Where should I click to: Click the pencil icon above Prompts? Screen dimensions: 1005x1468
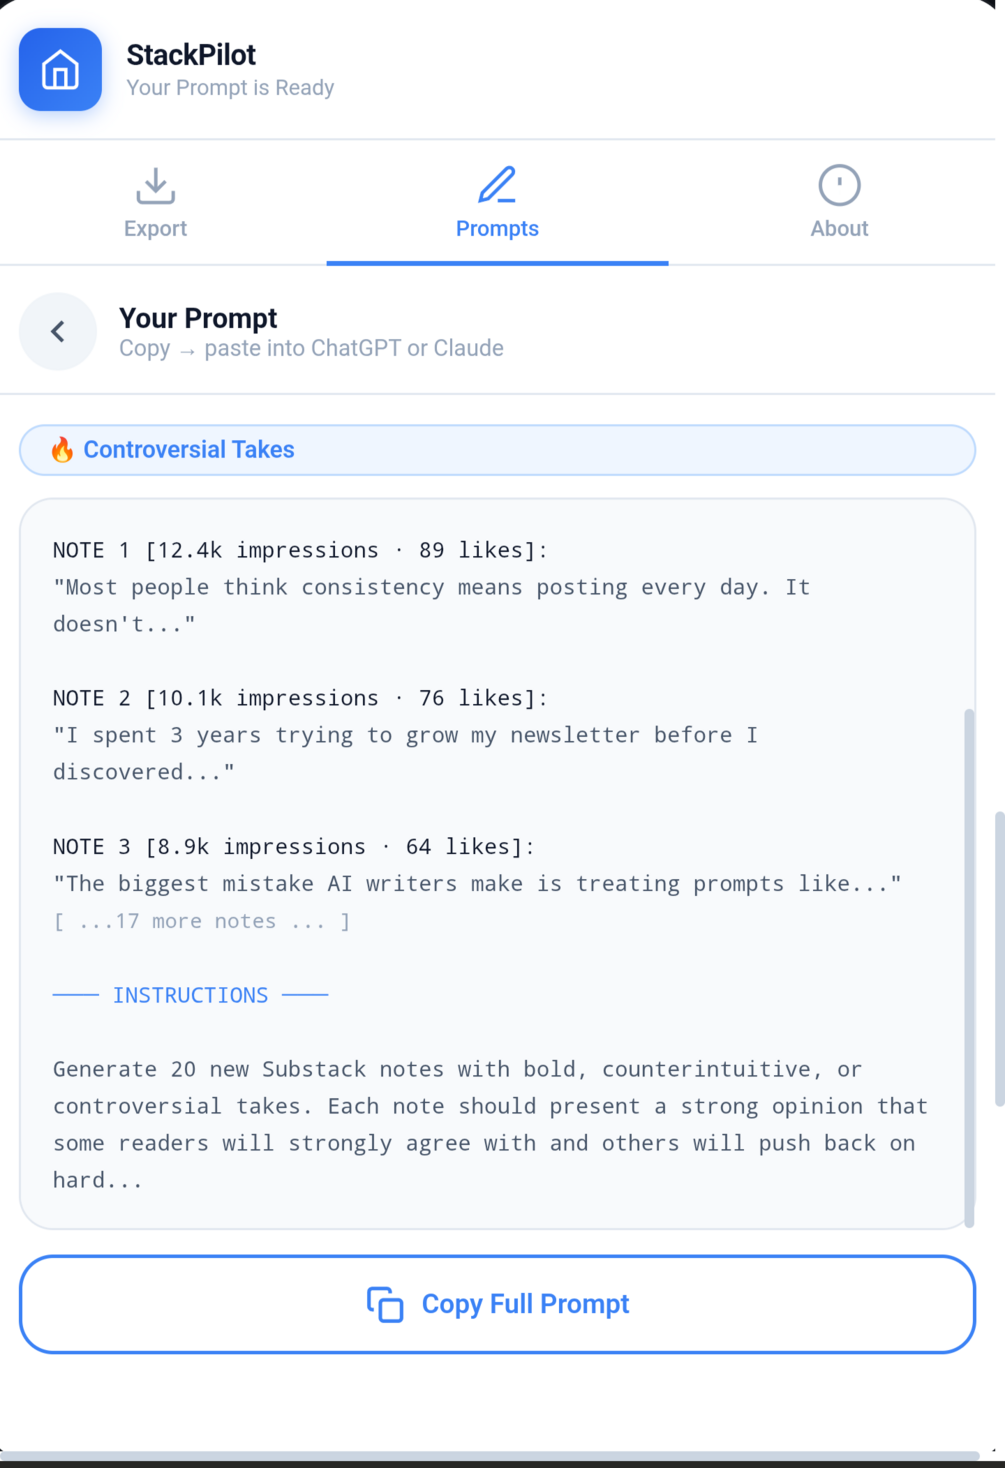coord(497,186)
